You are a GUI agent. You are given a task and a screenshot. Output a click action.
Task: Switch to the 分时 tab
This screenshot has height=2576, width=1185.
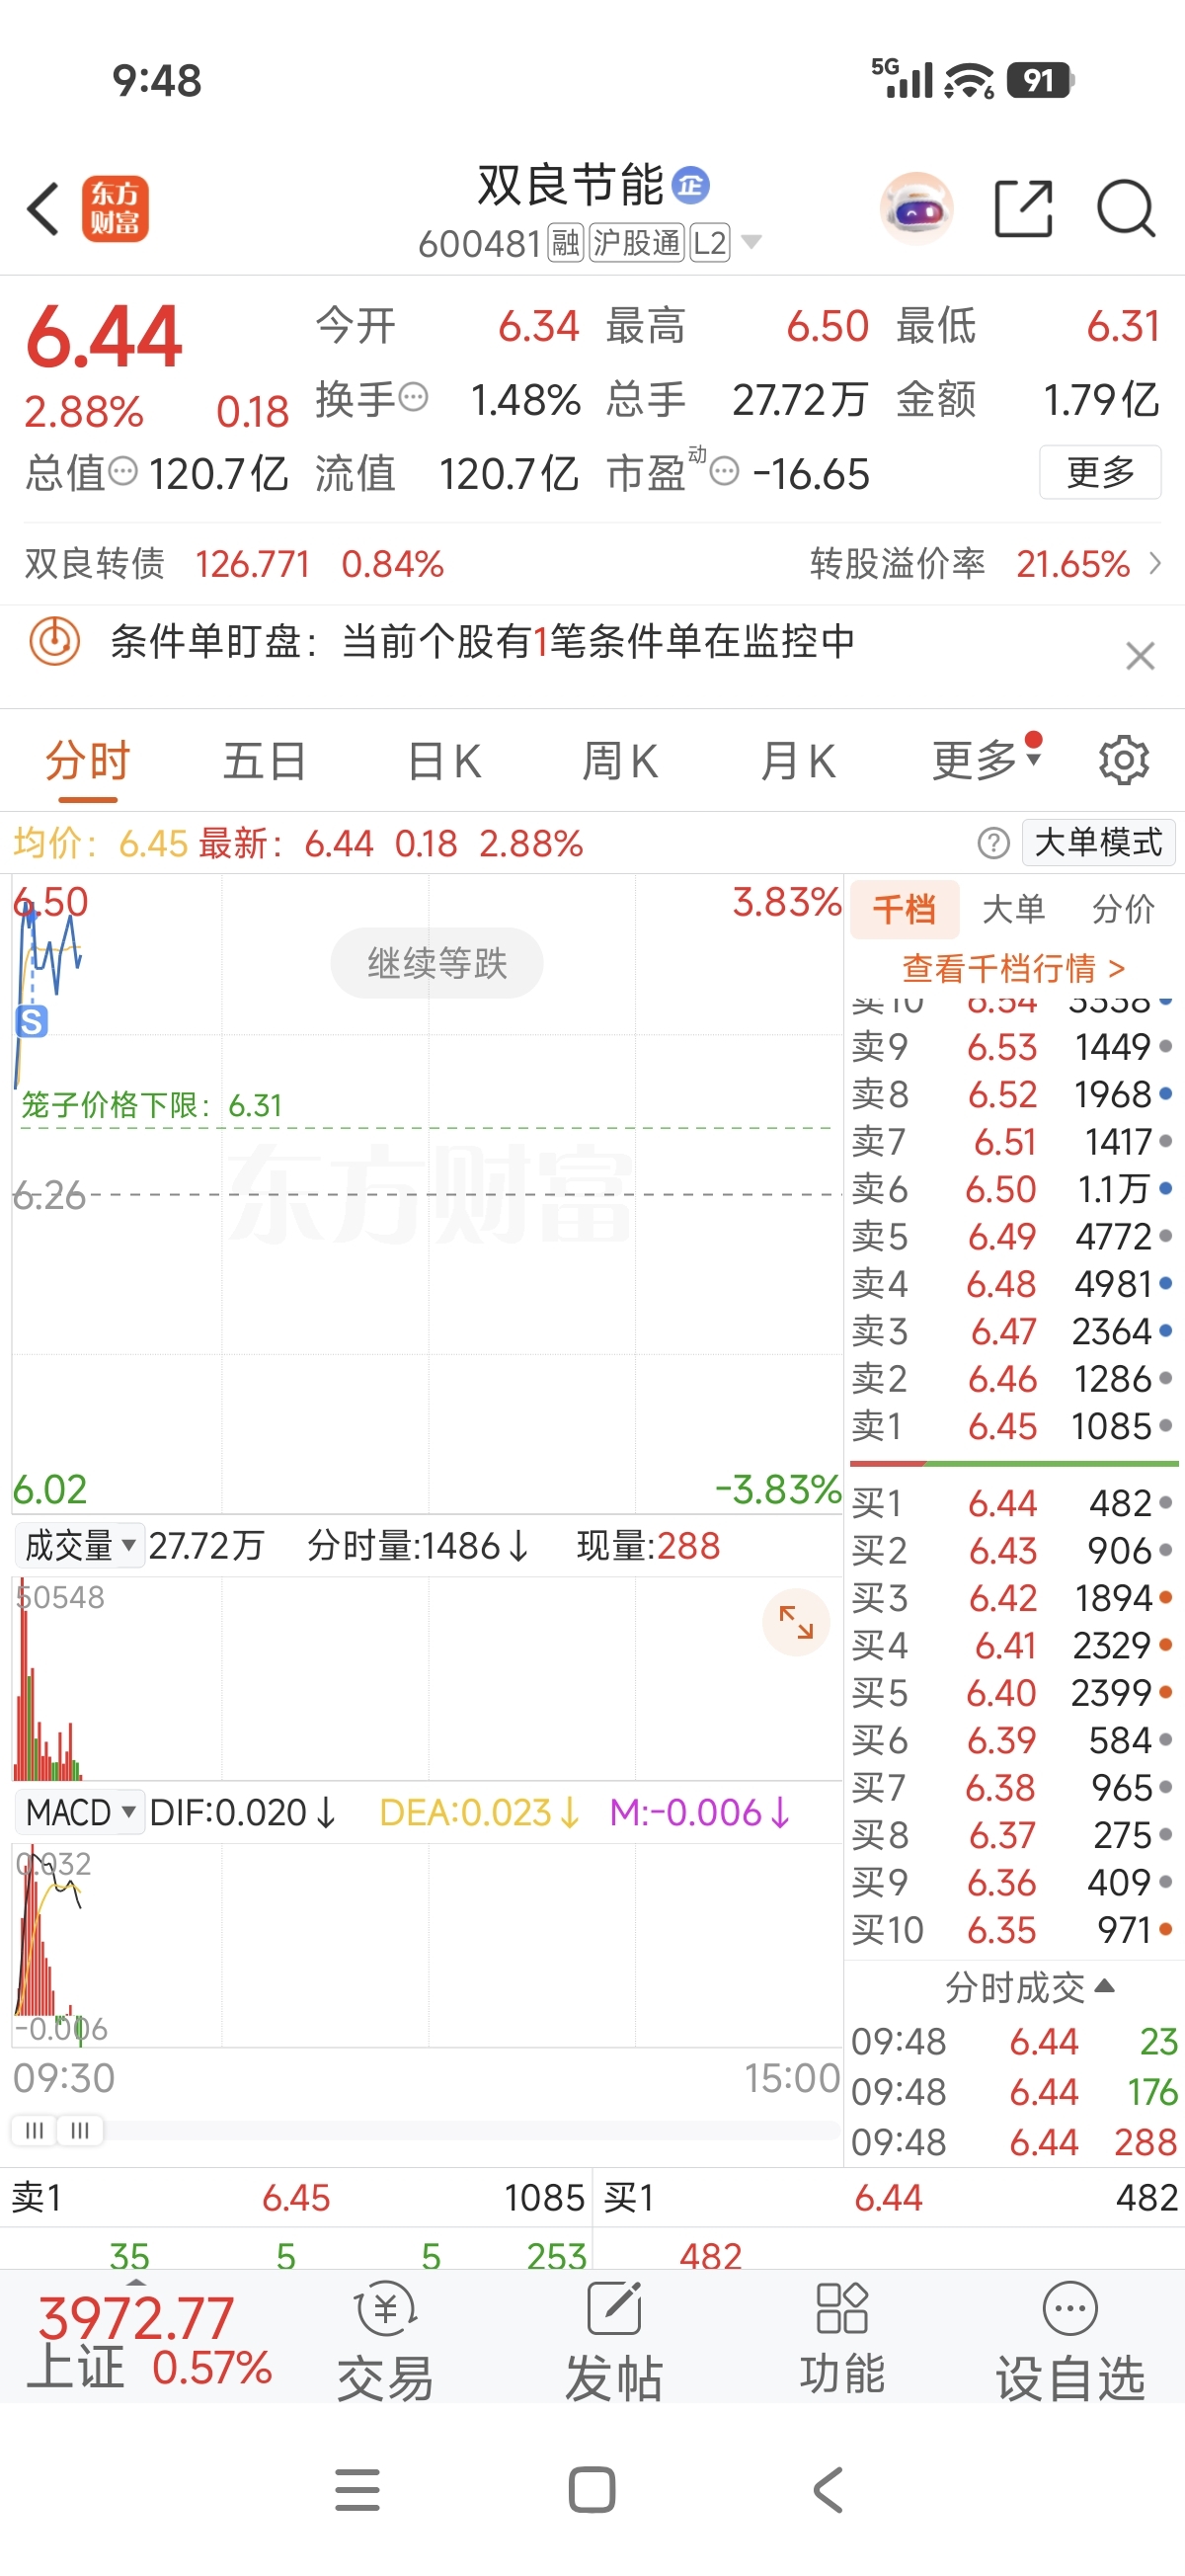tap(88, 761)
